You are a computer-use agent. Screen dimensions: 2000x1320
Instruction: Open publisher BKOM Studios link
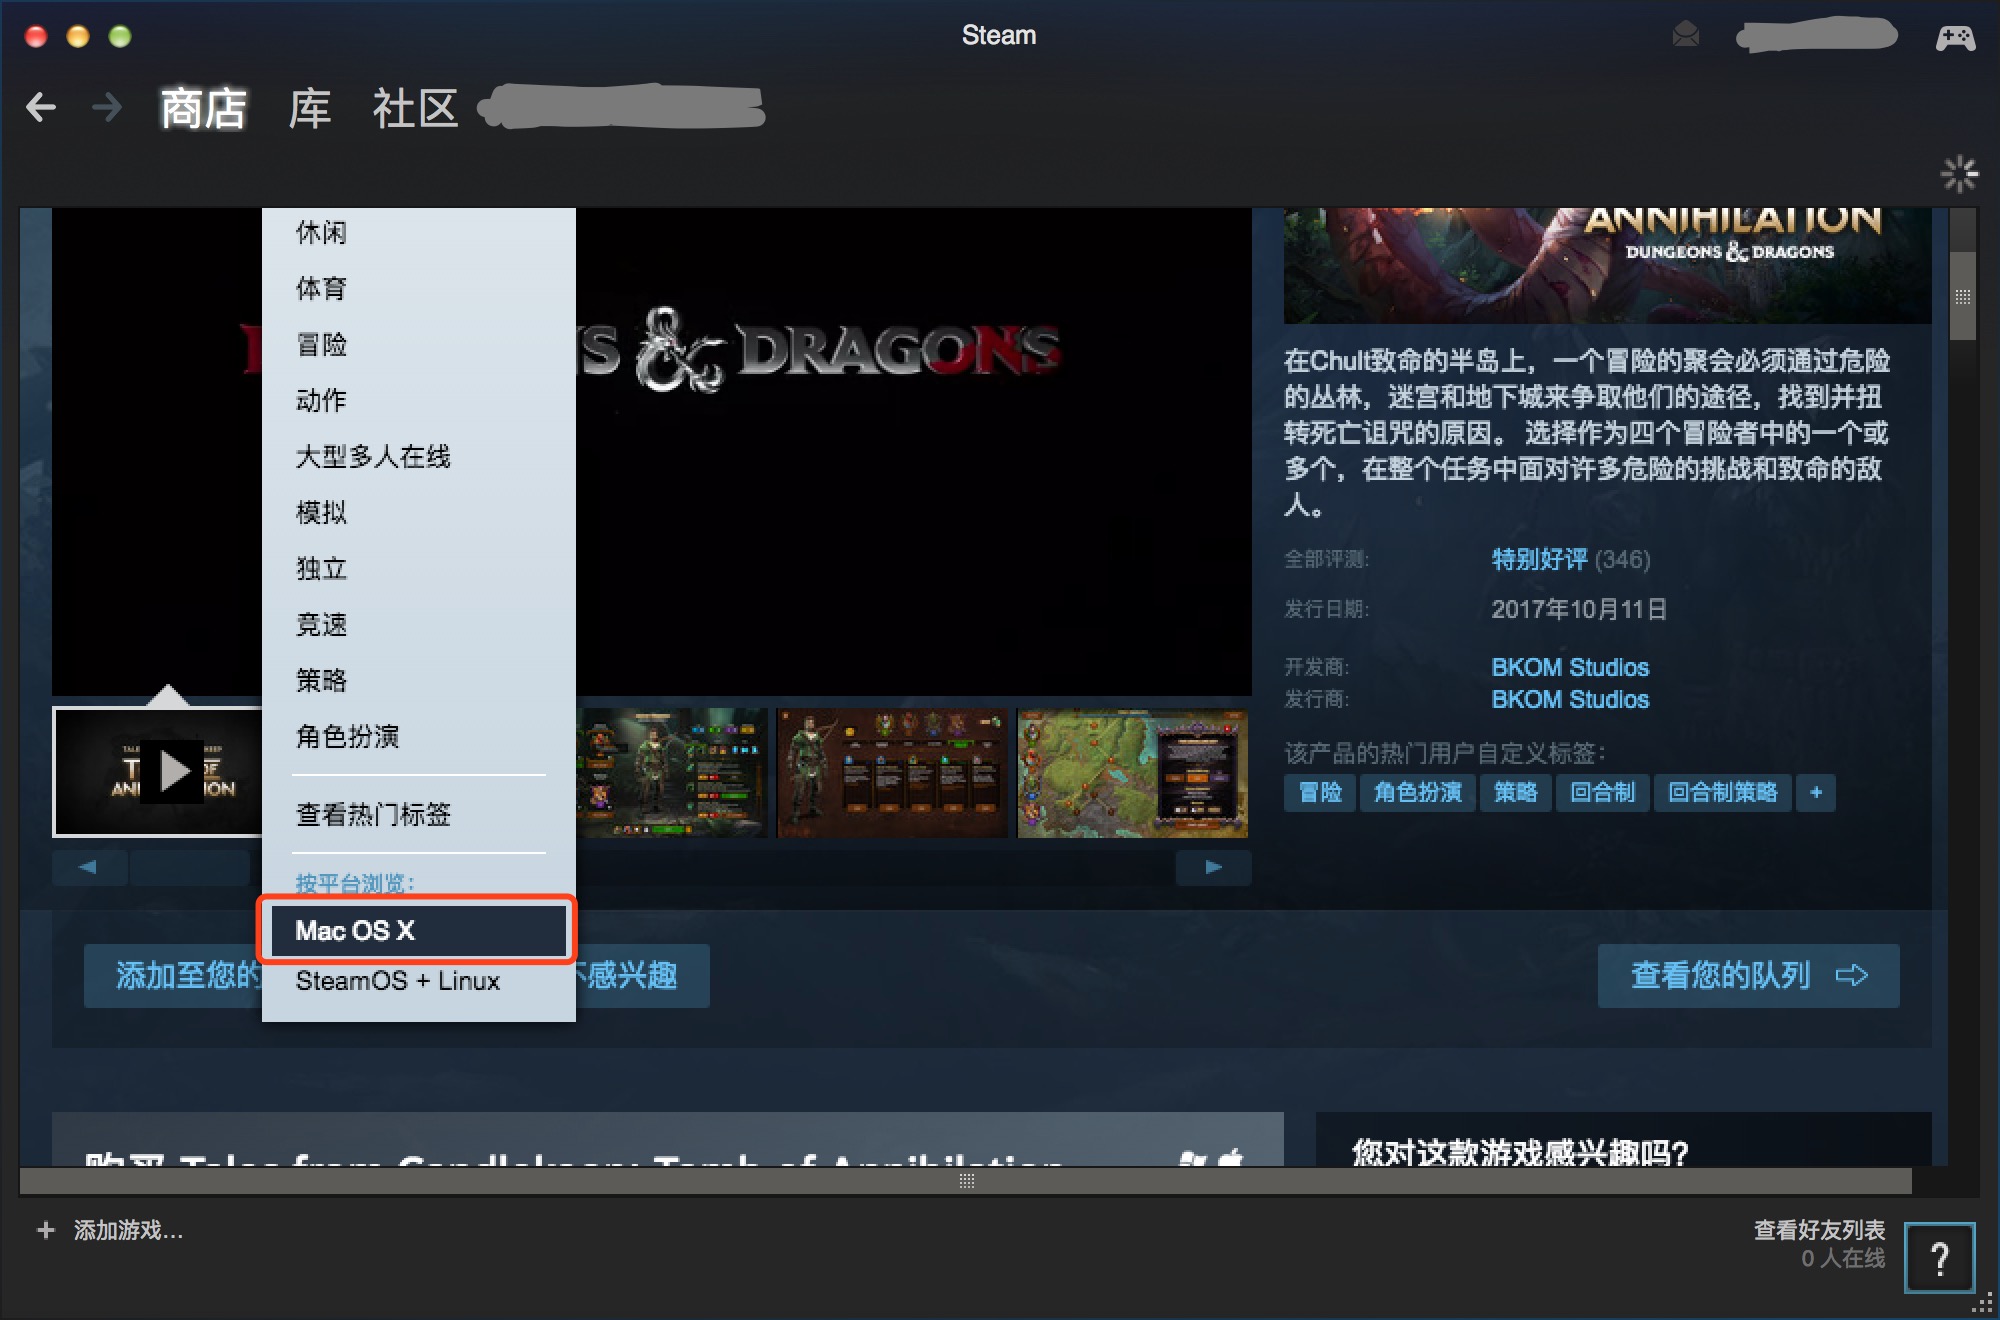tap(1570, 699)
